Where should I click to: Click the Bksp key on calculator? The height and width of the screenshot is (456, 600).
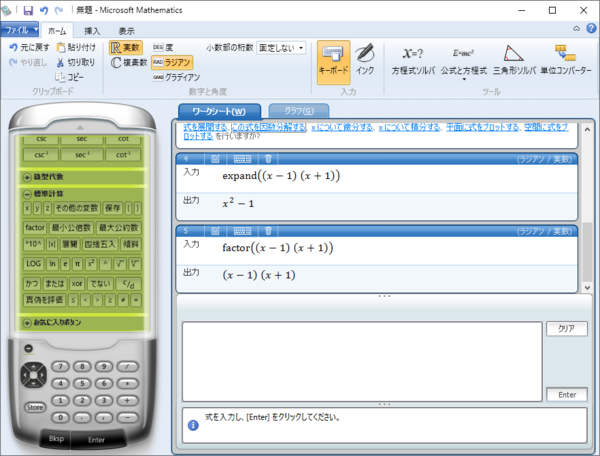[x=56, y=439]
